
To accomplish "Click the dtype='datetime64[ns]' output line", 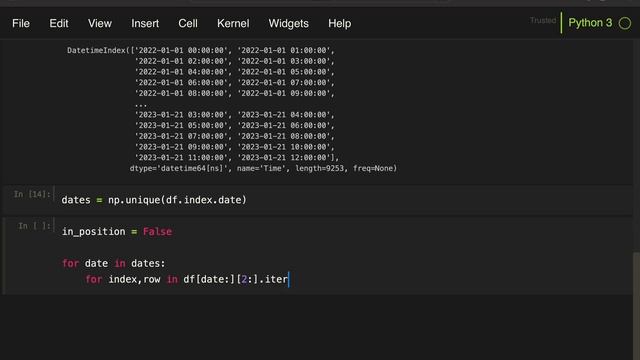I will [263, 169].
